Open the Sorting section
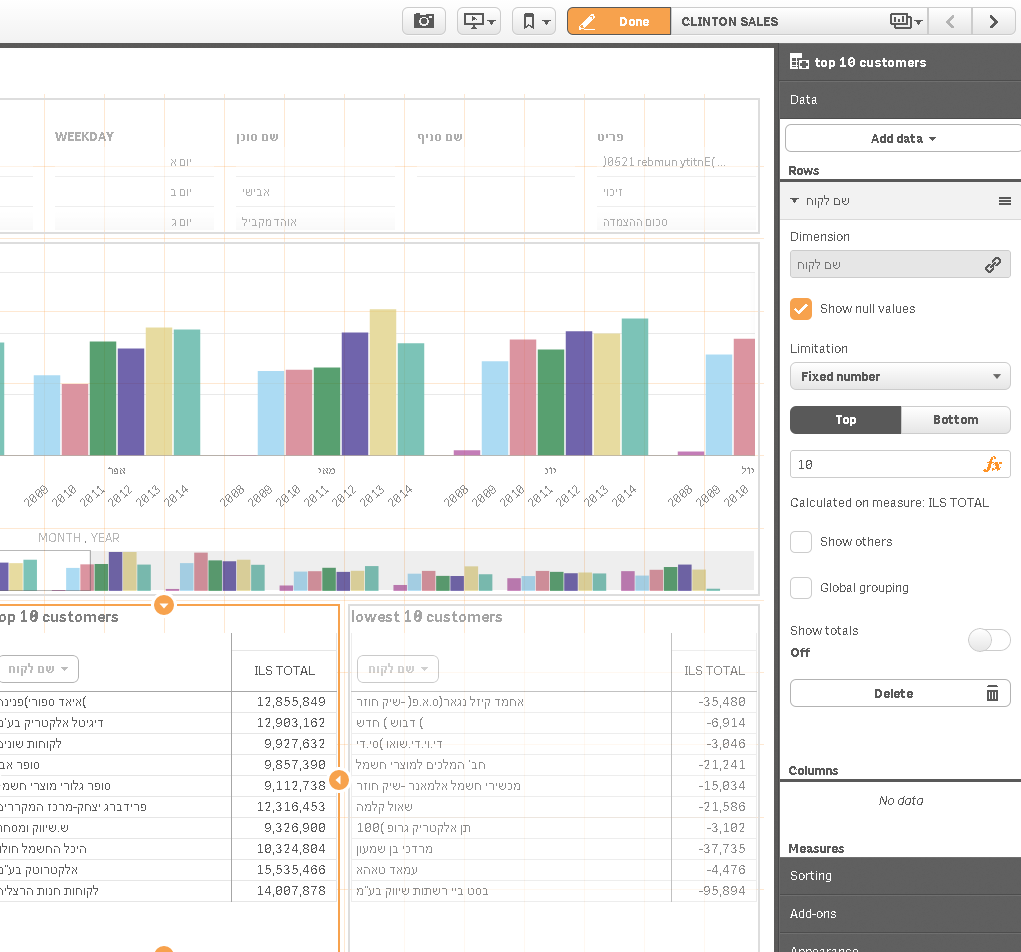This screenshot has width=1021, height=952. tap(900, 876)
